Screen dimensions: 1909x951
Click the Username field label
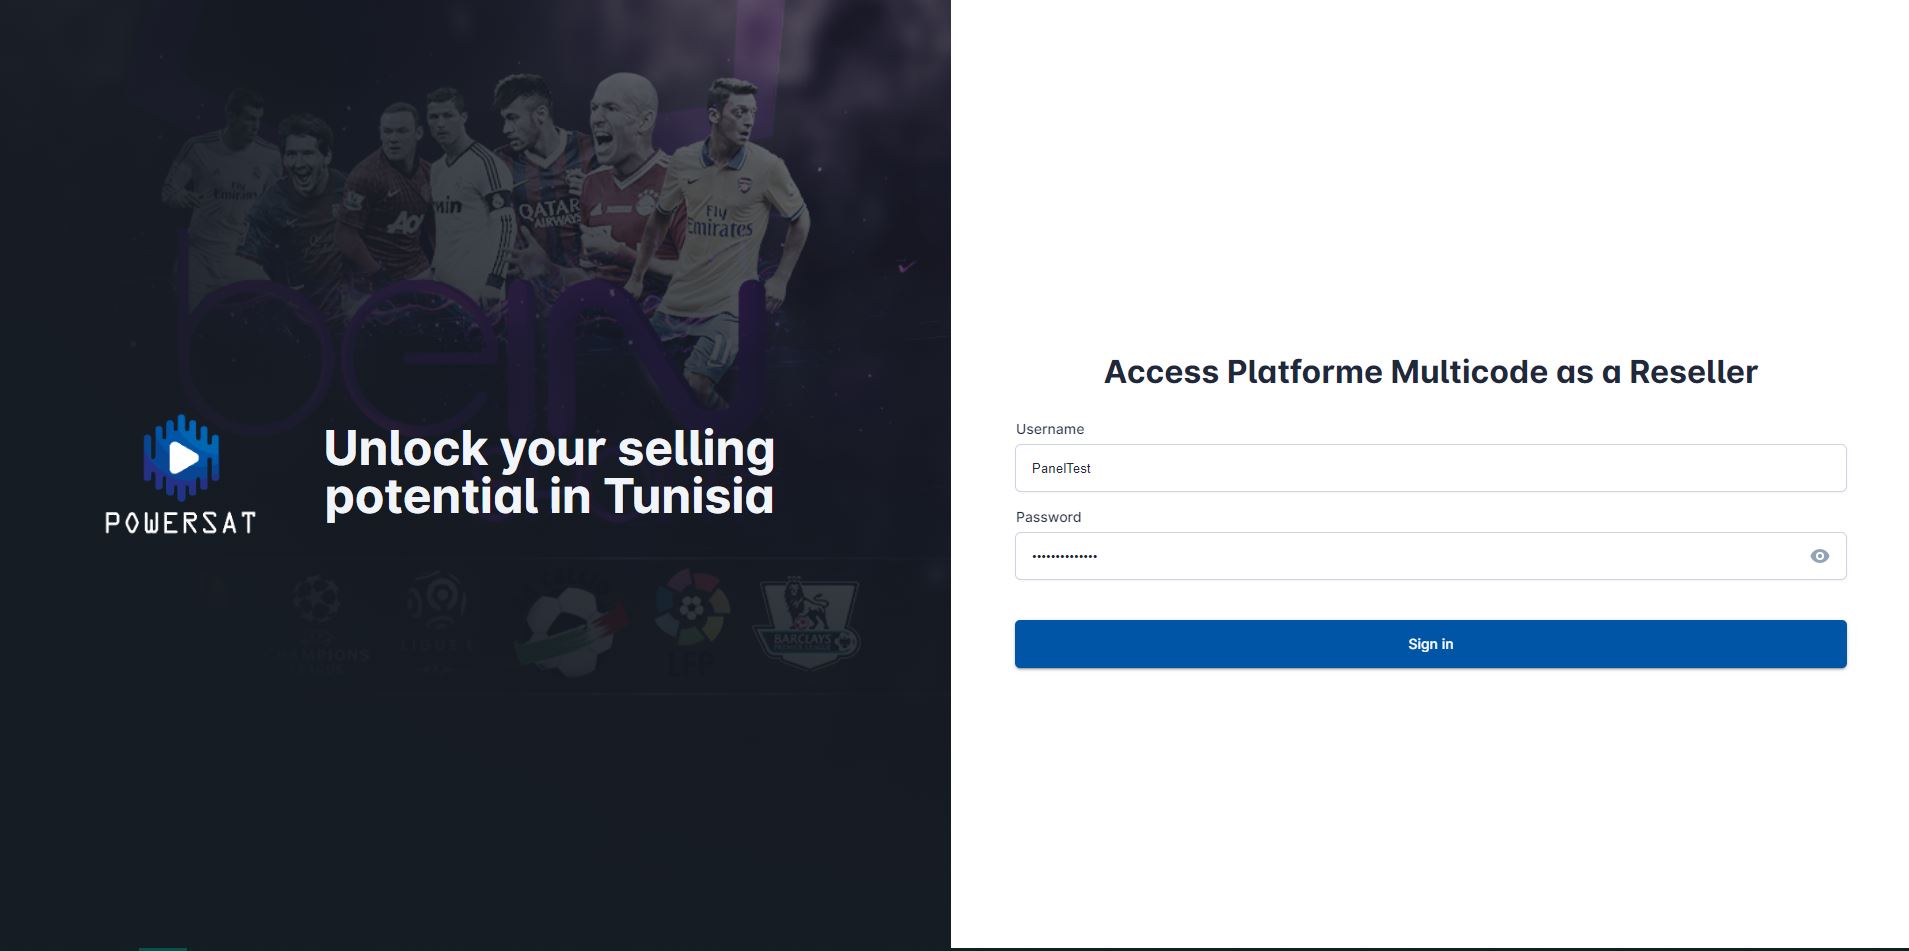pos(1050,429)
